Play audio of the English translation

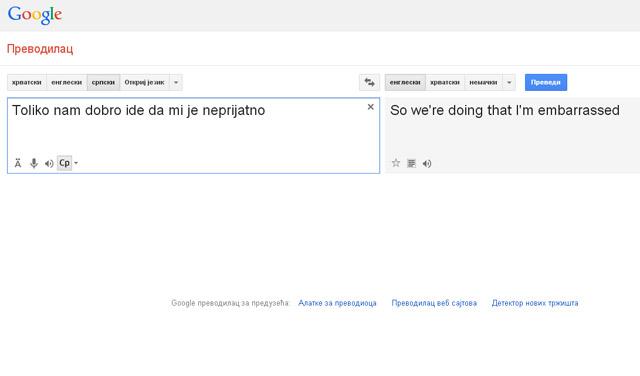click(427, 164)
